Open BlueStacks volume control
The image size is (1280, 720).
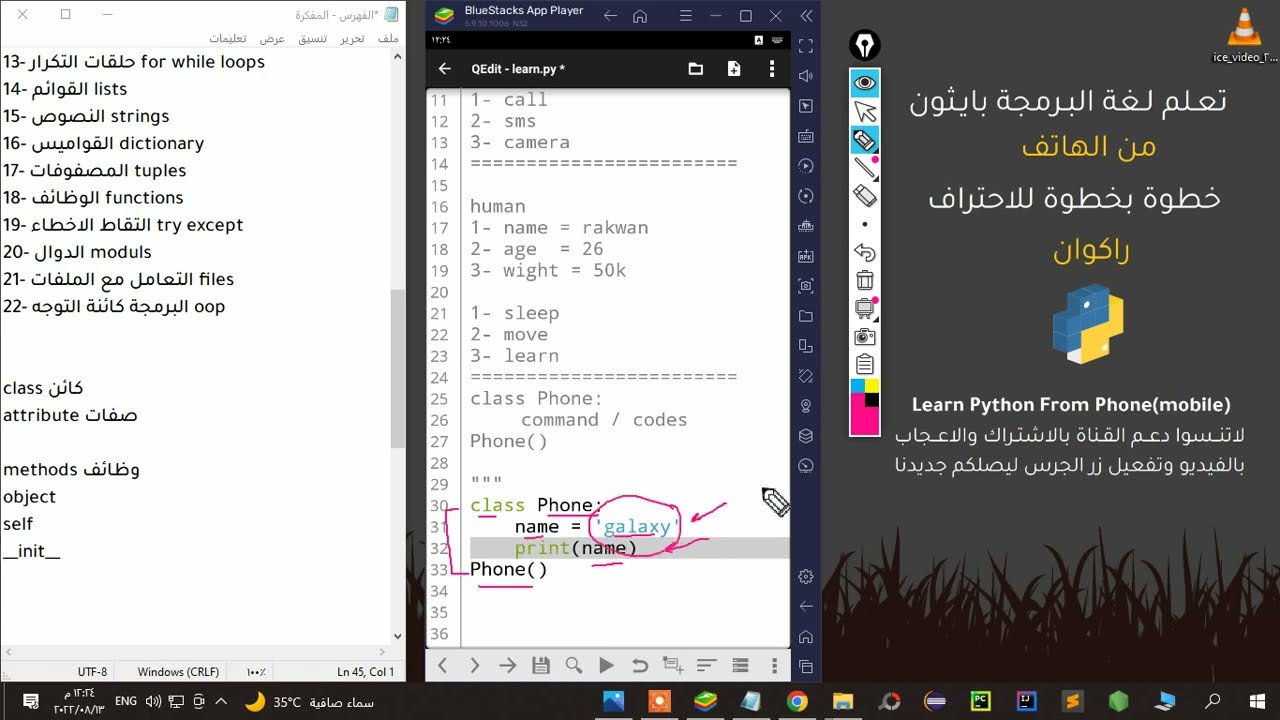(806, 76)
